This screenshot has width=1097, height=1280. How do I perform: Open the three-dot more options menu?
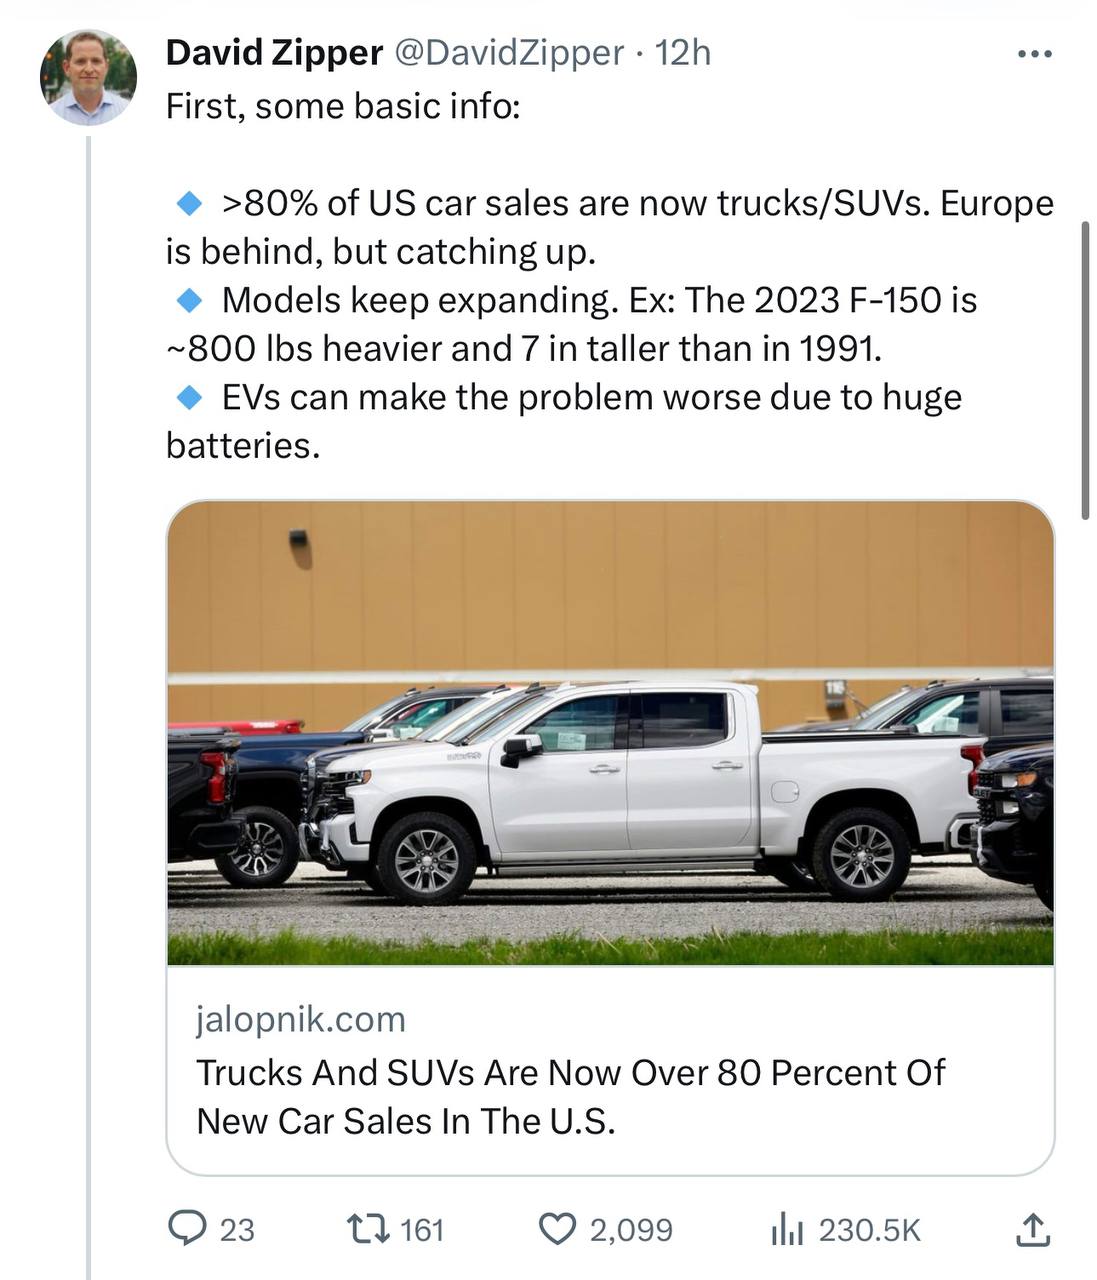(x=1033, y=54)
